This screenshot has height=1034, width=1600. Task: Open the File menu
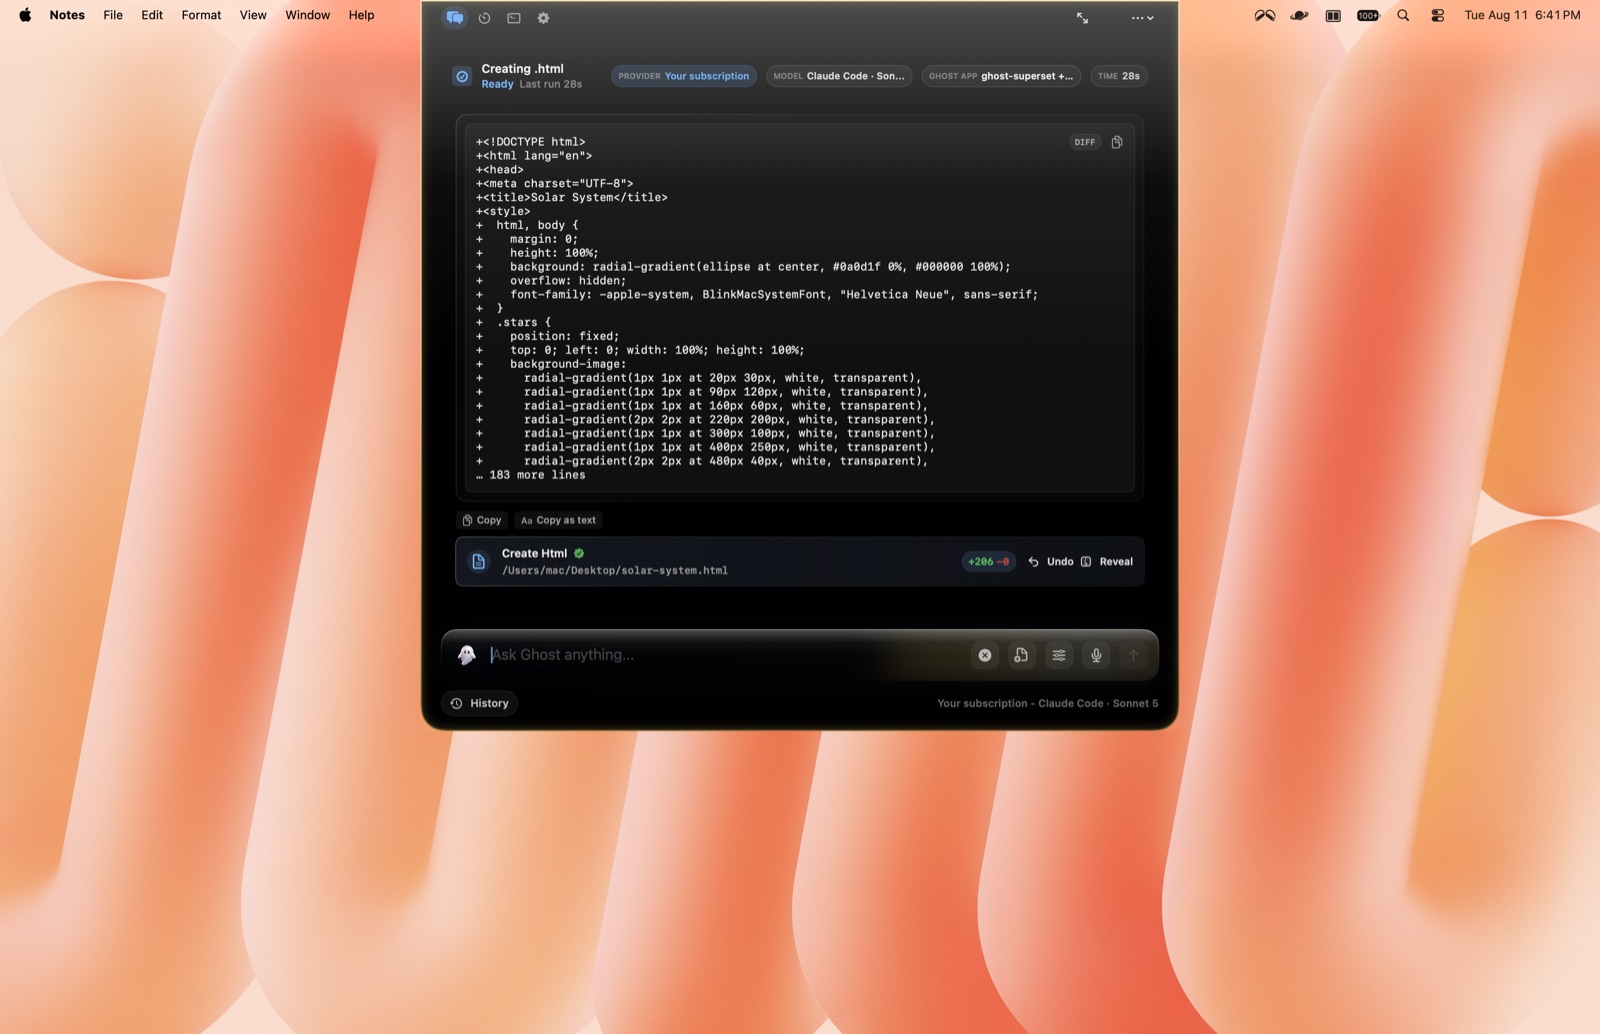click(113, 15)
